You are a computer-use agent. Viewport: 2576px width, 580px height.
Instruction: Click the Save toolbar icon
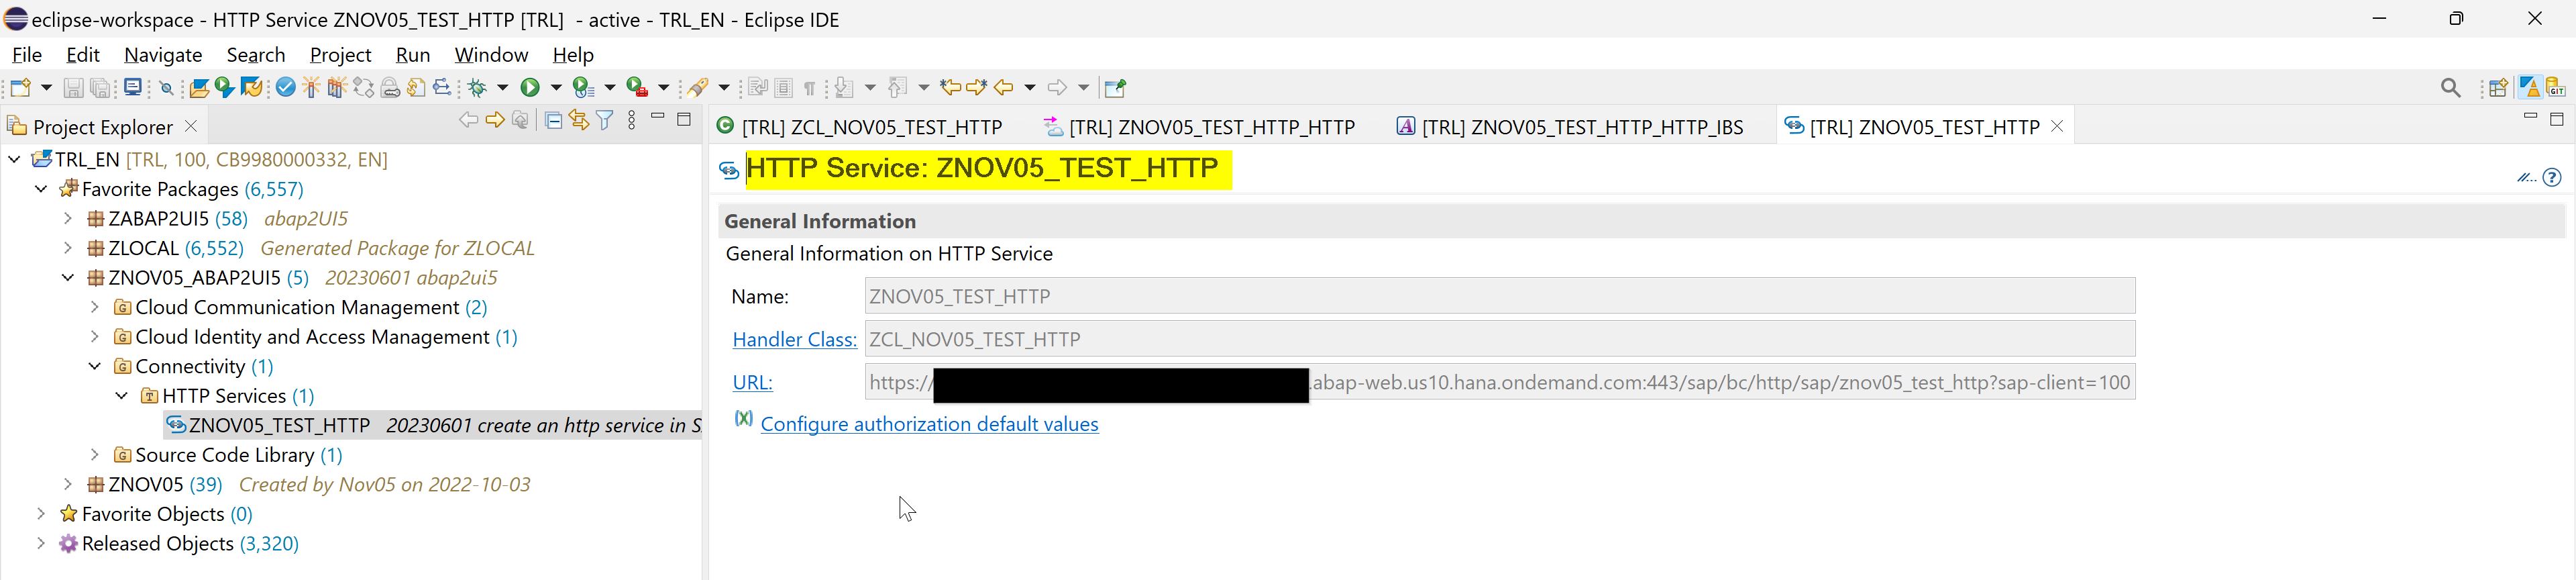[x=73, y=88]
